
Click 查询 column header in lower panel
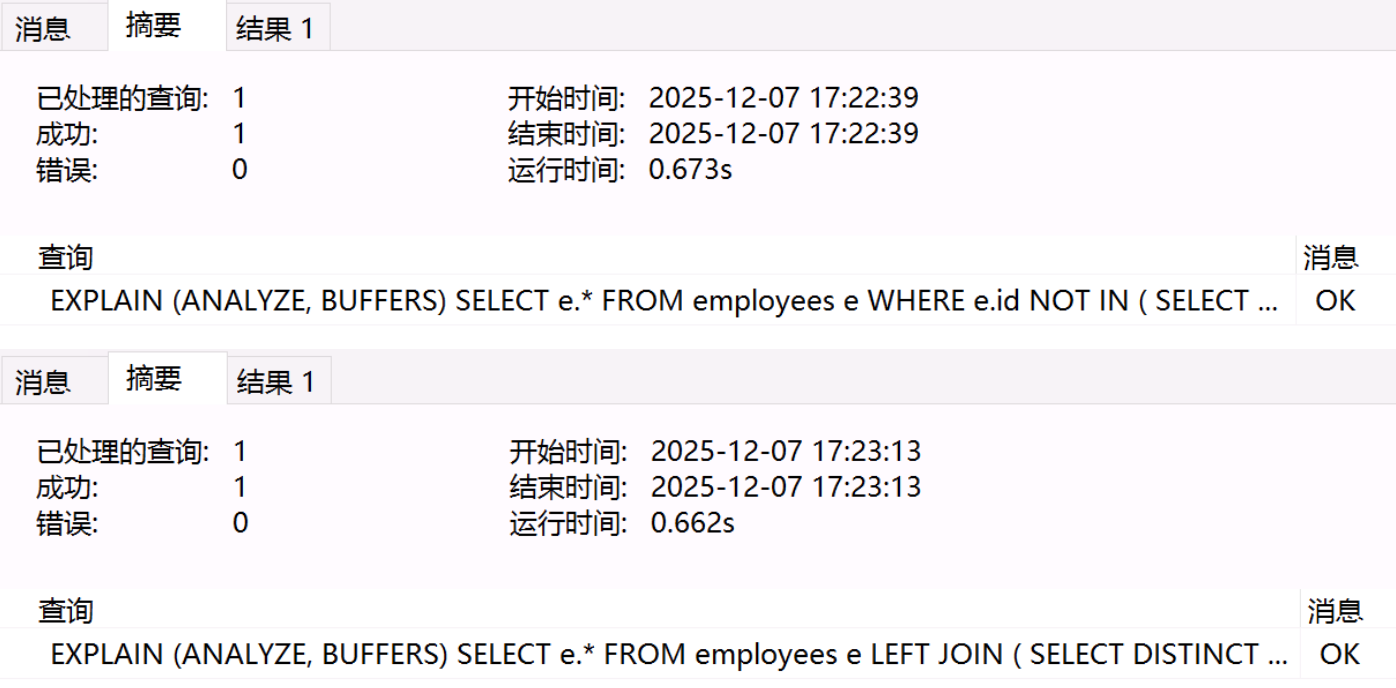65,611
